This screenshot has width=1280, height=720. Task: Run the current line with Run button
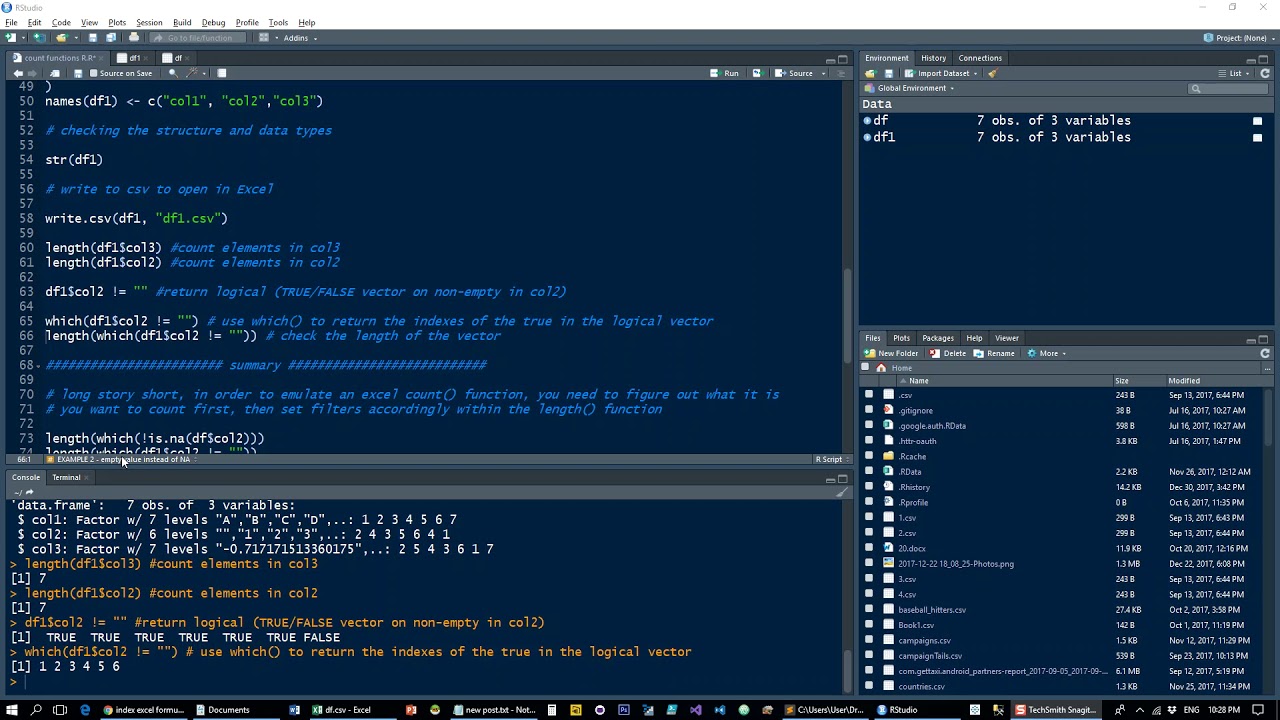725,73
